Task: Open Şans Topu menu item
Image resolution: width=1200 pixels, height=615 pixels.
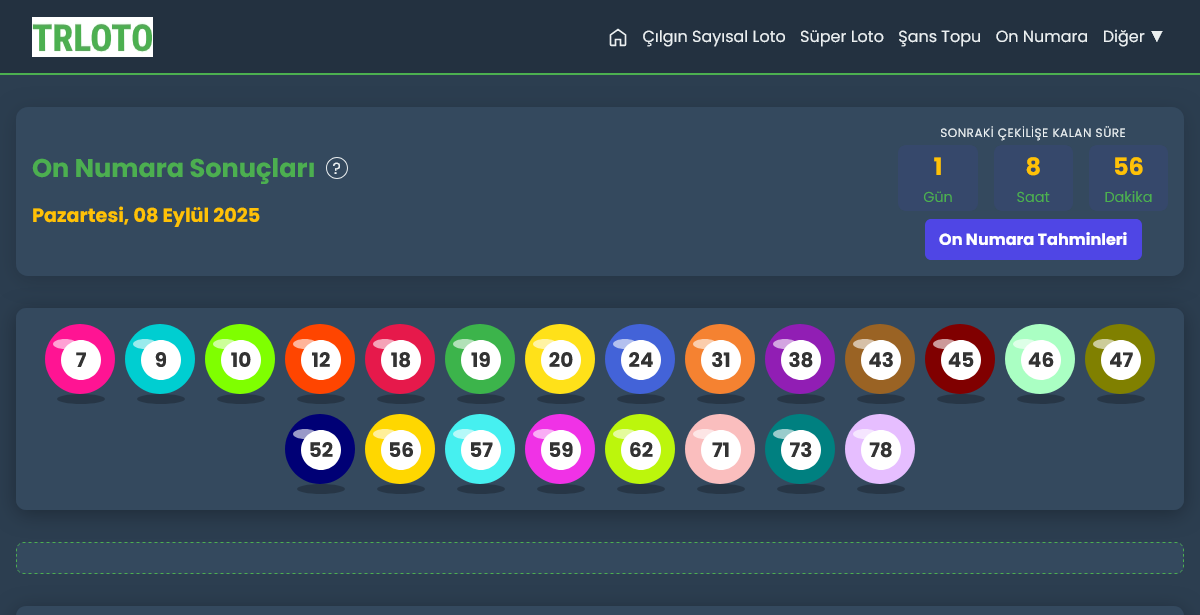Action: [939, 37]
